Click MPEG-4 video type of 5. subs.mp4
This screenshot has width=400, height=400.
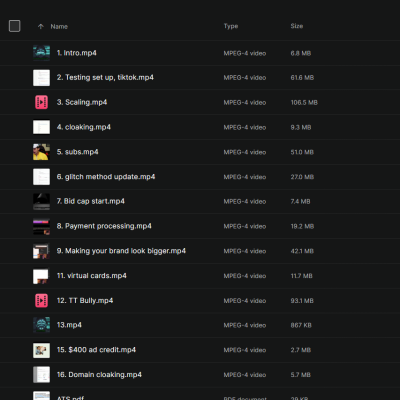tap(245, 152)
